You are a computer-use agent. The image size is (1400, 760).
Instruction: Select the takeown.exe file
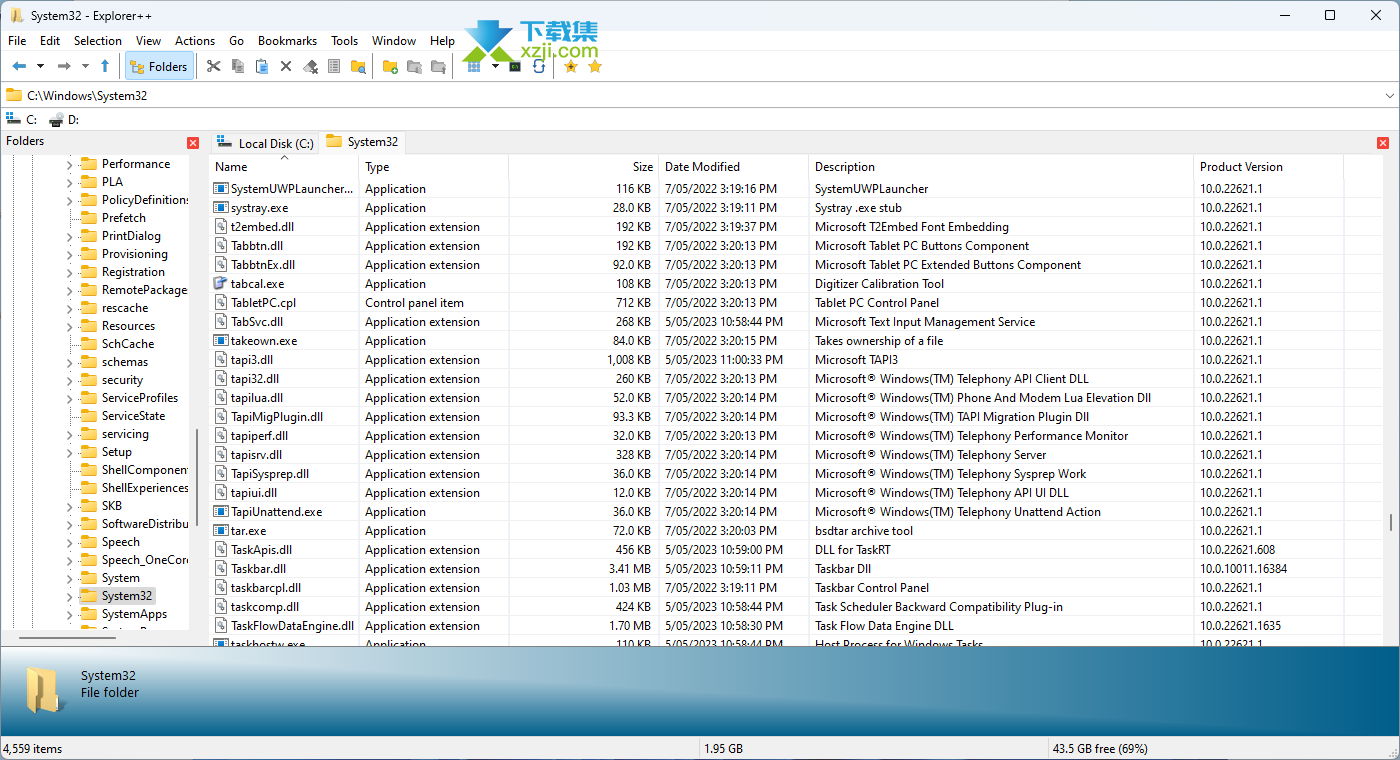[x=263, y=341]
